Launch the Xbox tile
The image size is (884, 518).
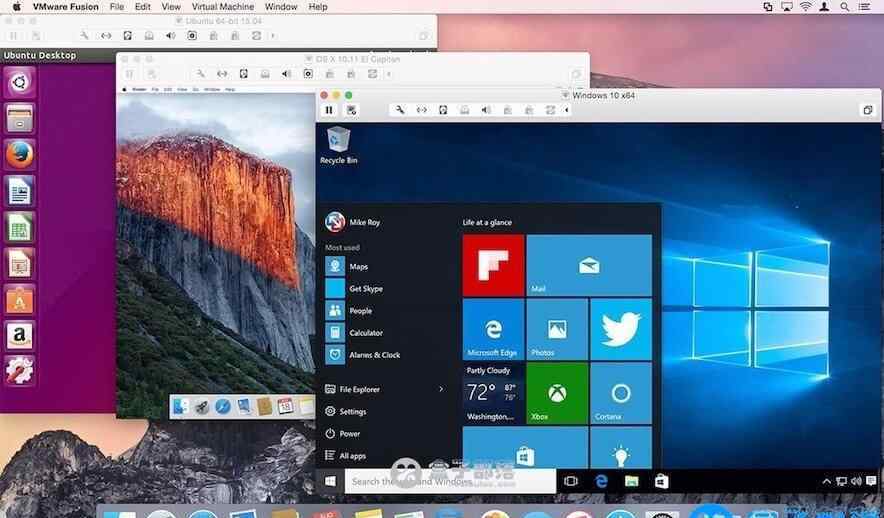[x=557, y=393]
